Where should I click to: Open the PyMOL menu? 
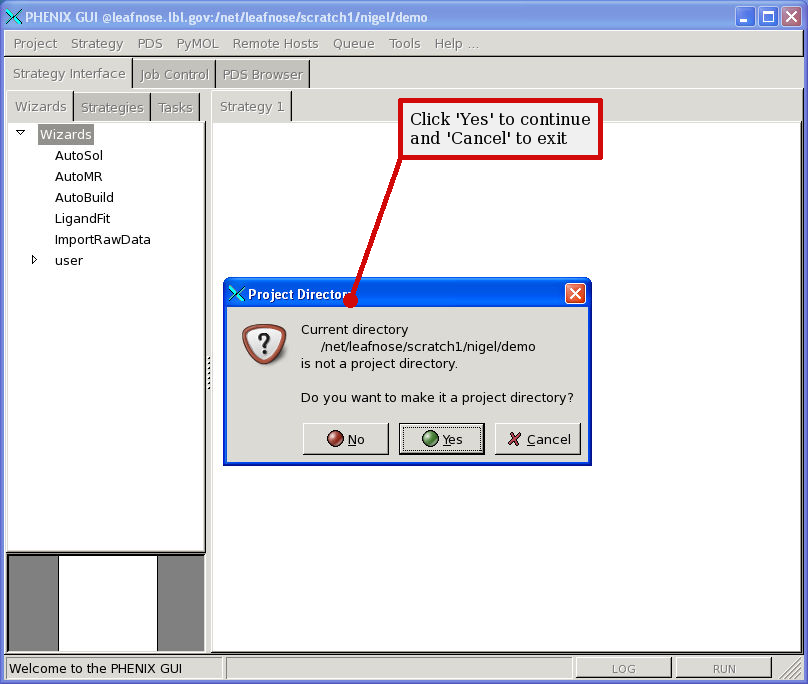coord(197,43)
